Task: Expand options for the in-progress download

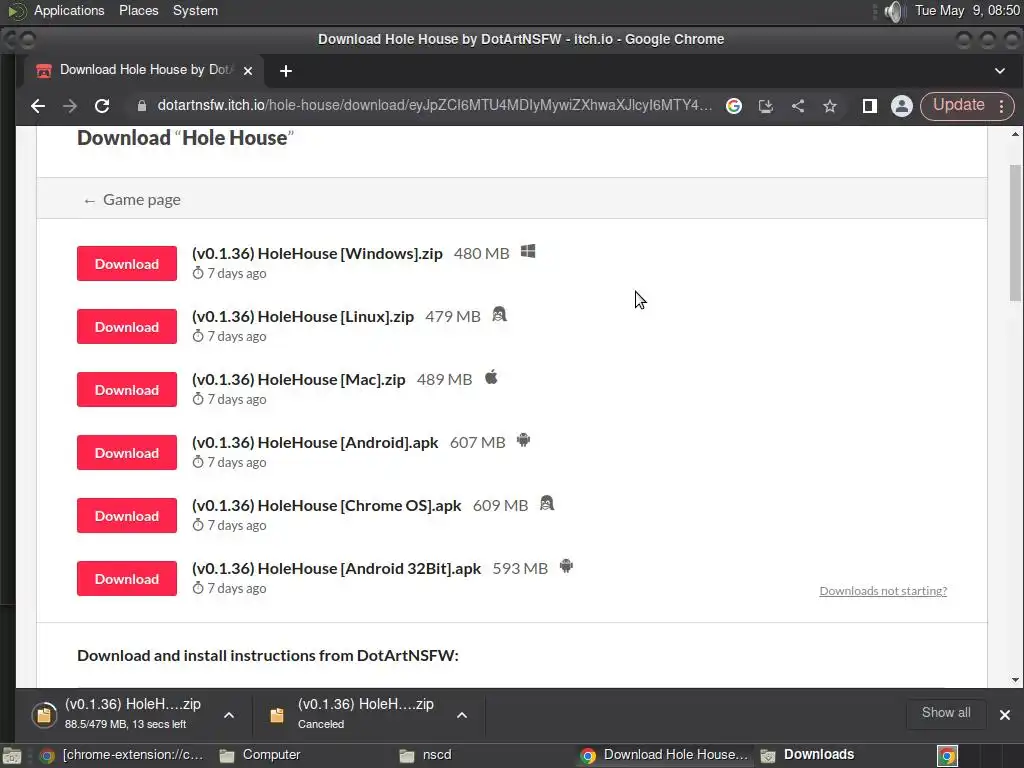Action: coord(229,715)
